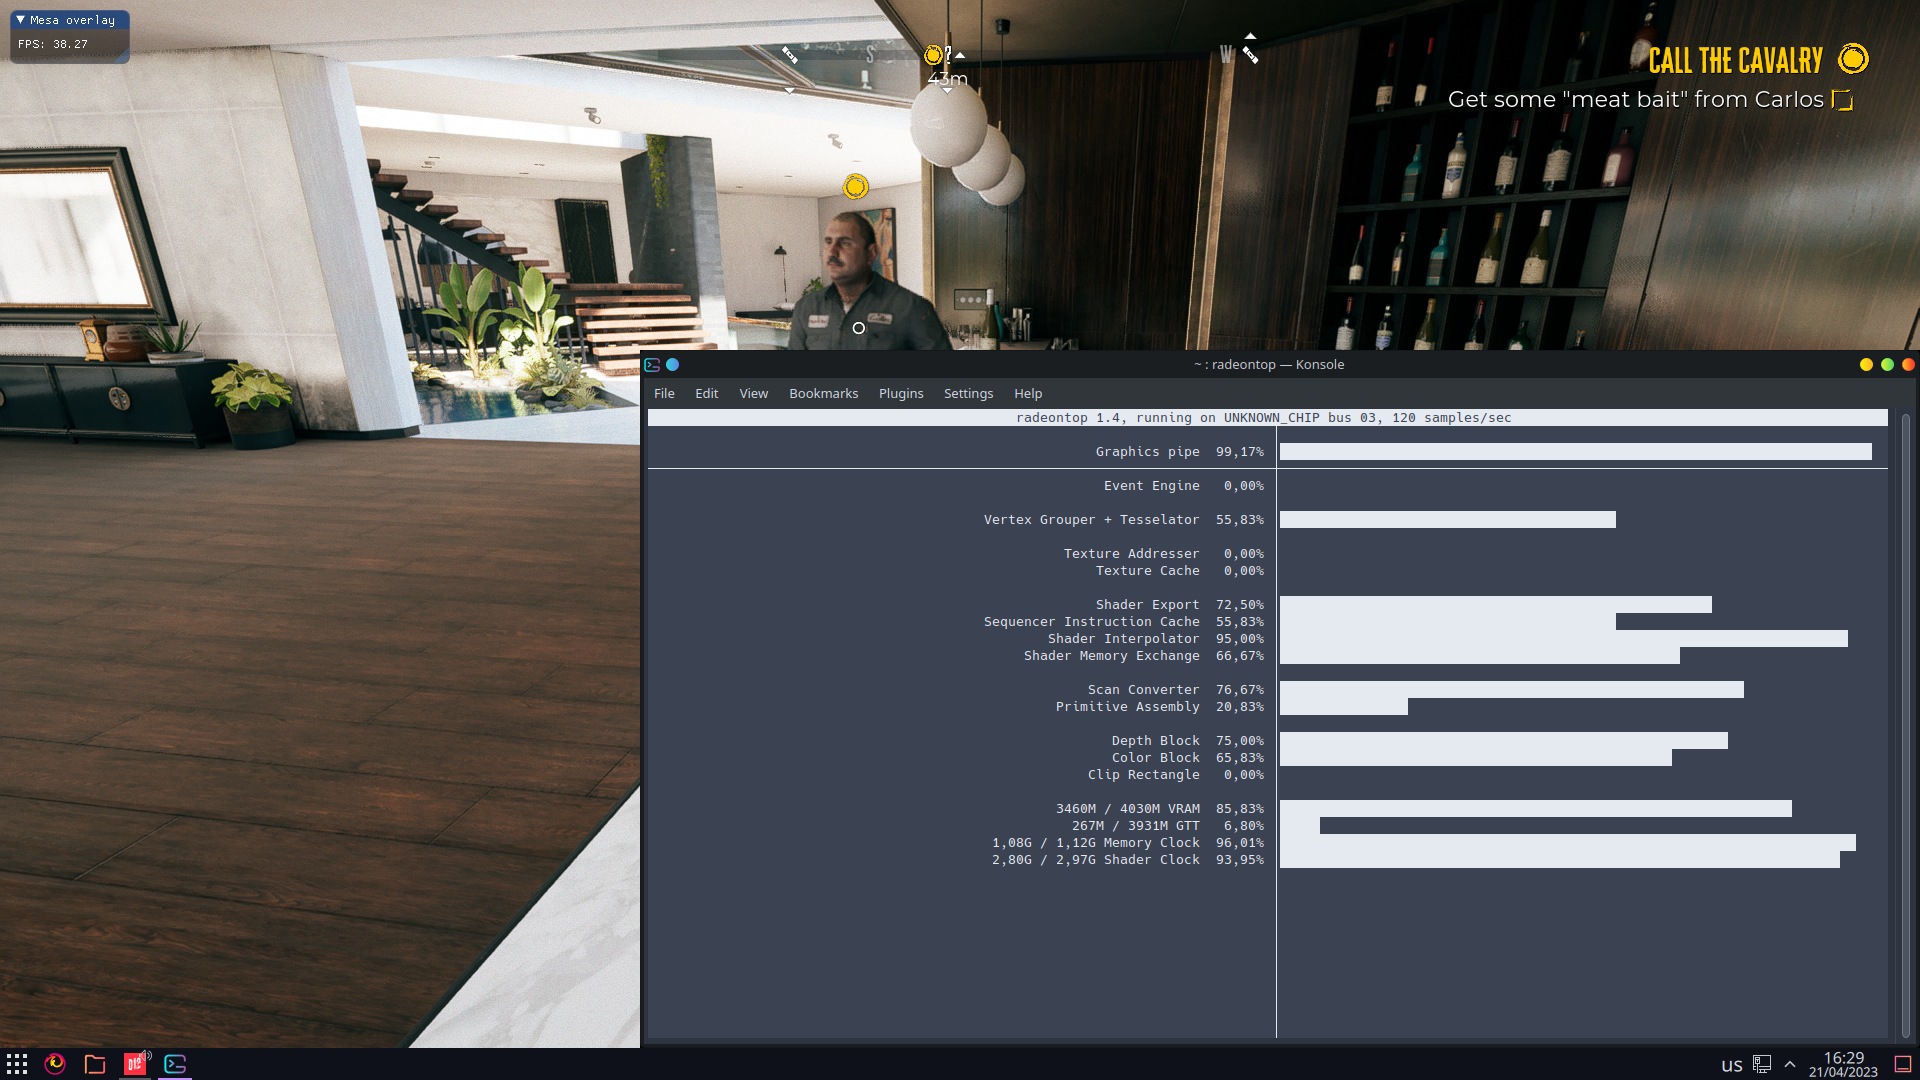The height and width of the screenshot is (1080, 1920).
Task: Switch to the D12 game task
Action: click(135, 1064)
